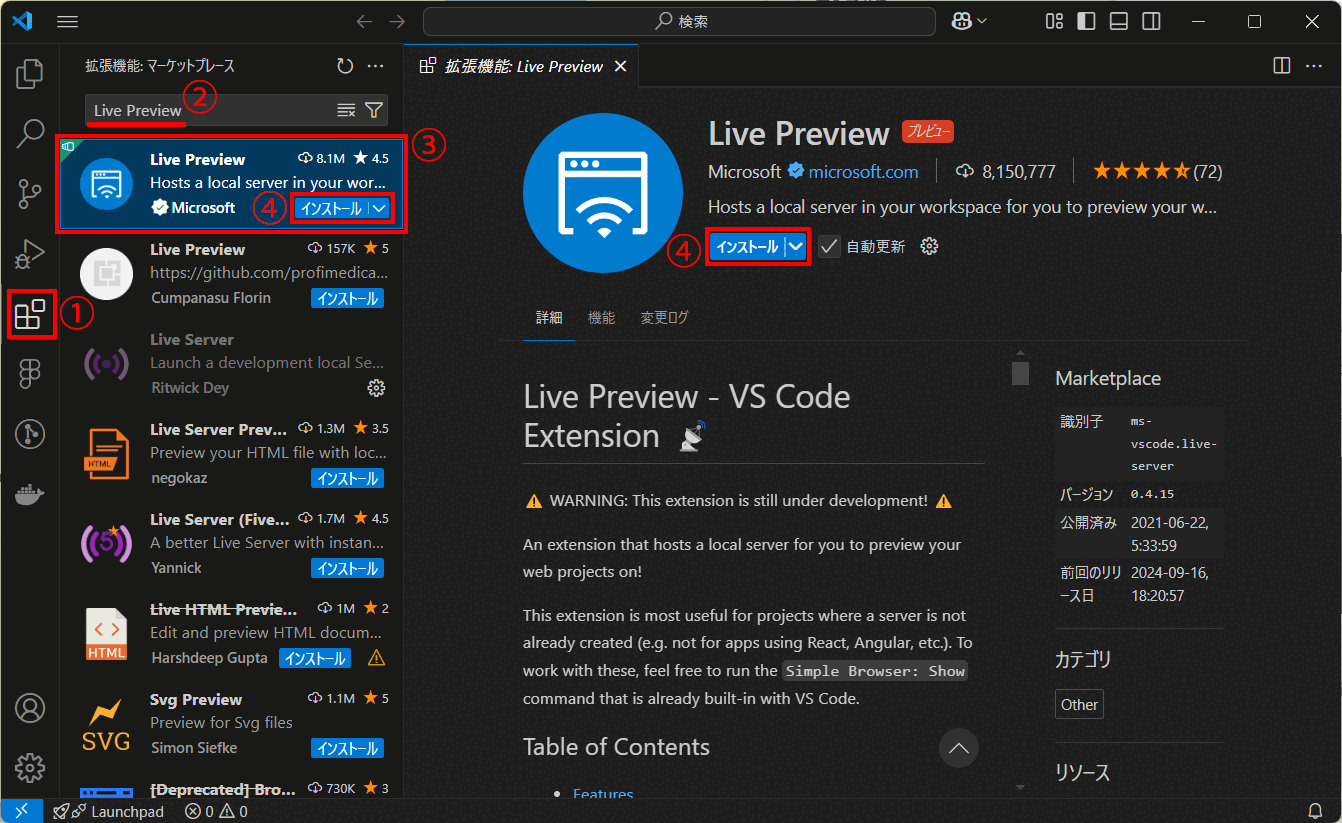Open the Docker view in activity bar
The height and width of the screenshot is (823, 1342).
30,494
